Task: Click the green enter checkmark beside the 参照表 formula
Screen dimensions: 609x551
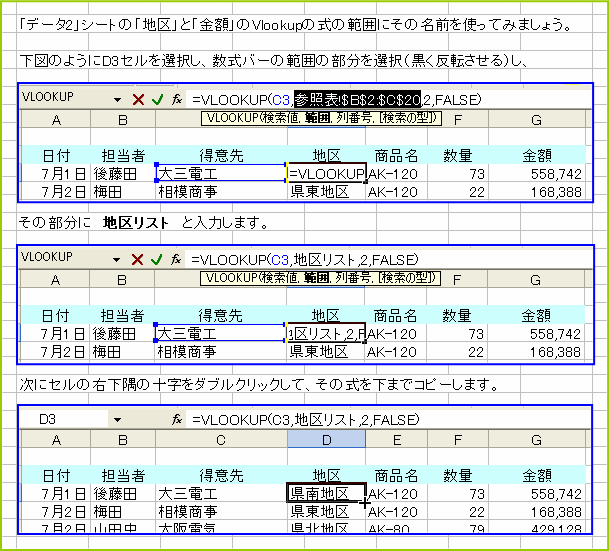Action: 157,100
